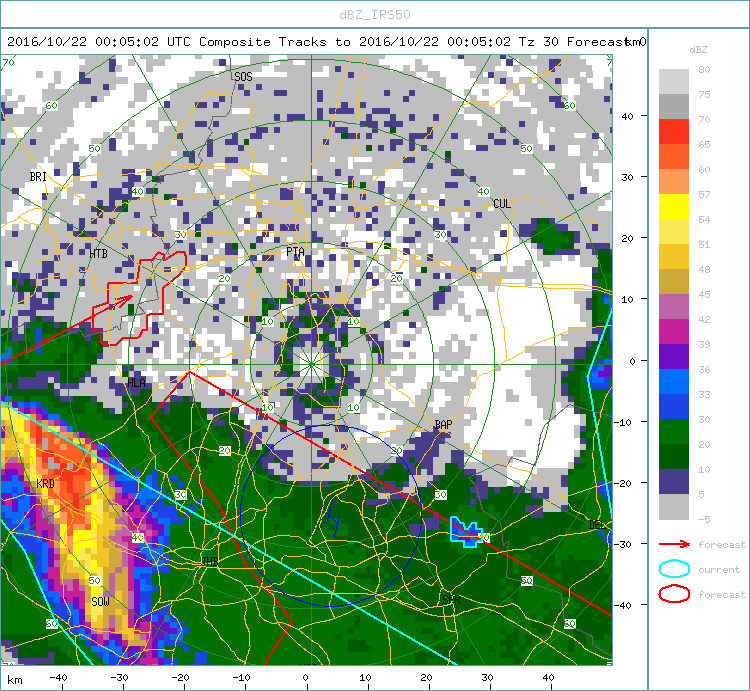
Task: Click the km label at the bottom left
Action: (15, 680)
